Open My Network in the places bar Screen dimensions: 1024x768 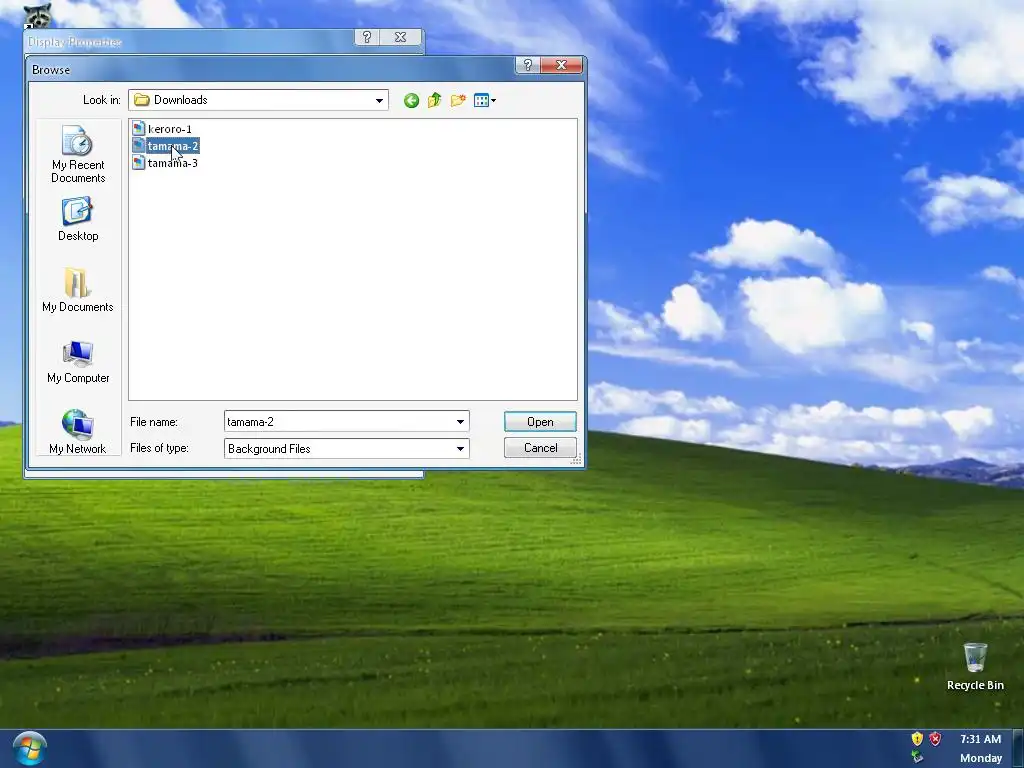78,431
